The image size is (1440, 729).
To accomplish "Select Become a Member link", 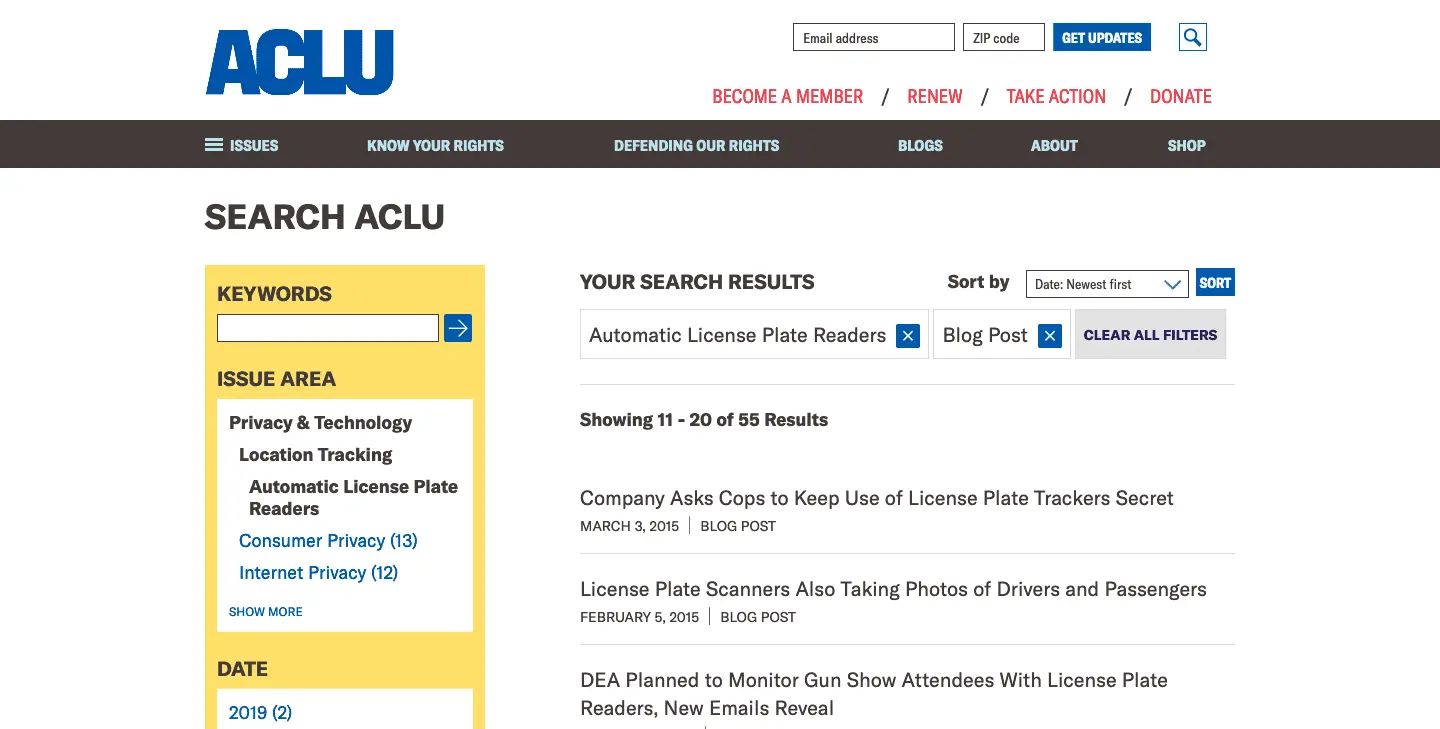I will (787, 96).
